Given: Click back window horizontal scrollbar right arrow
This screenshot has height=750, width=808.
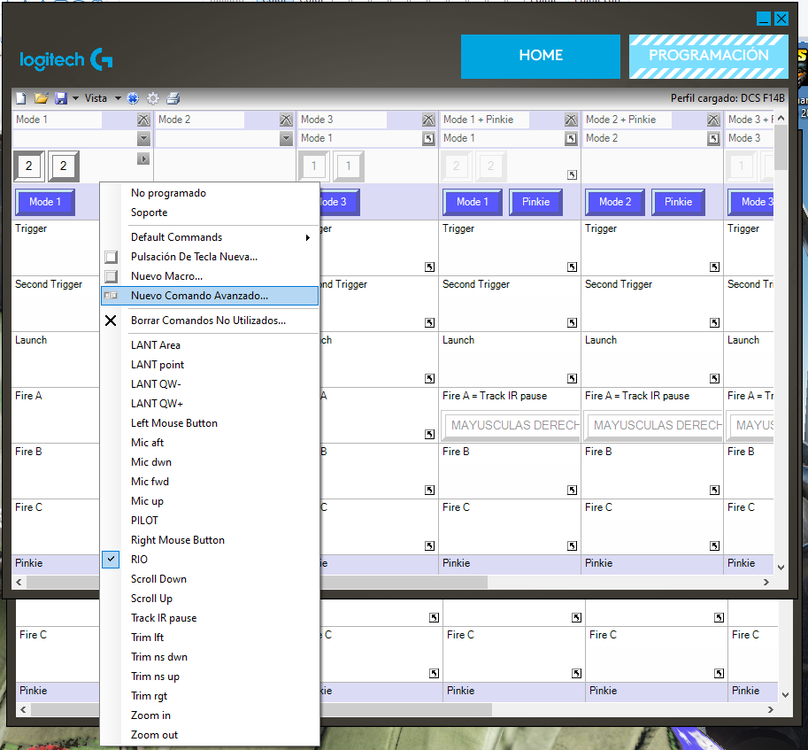Looking at the screenshot, I should click(x=770, y=710).
